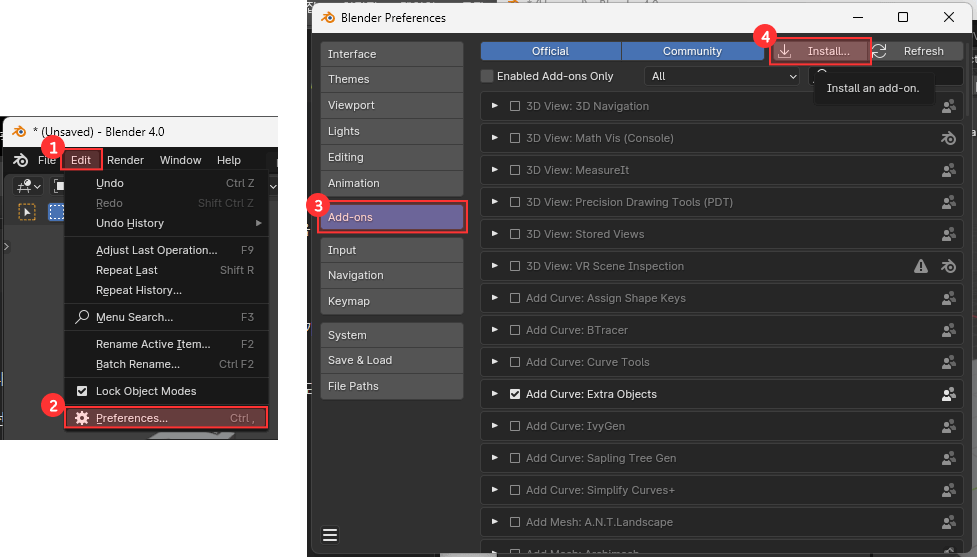Enable Add Curve: IvyGen checkbox
Screen dimensions: 977x557
515,426
